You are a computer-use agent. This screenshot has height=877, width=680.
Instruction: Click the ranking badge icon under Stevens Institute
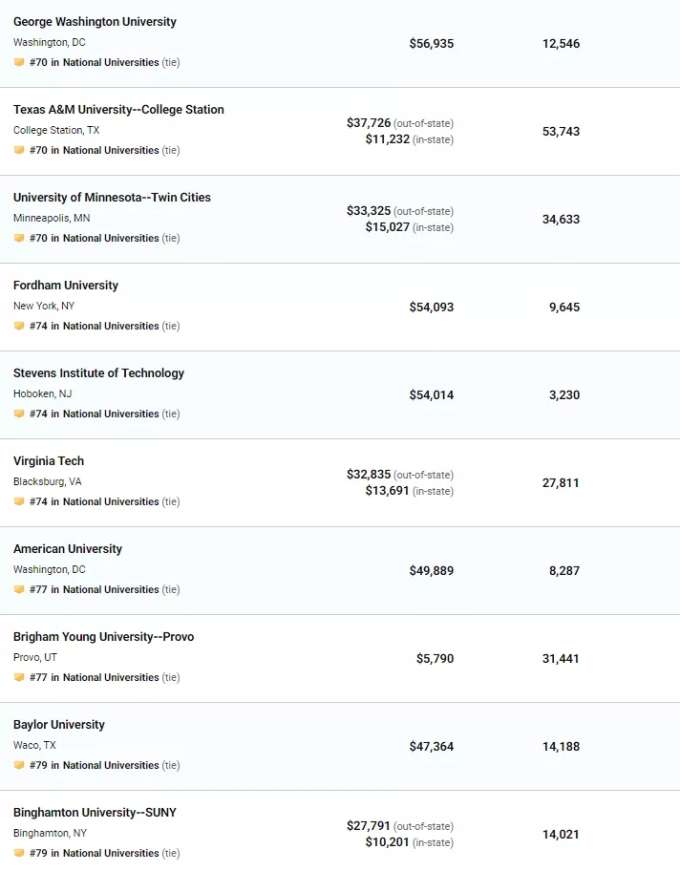click(19, 413)
